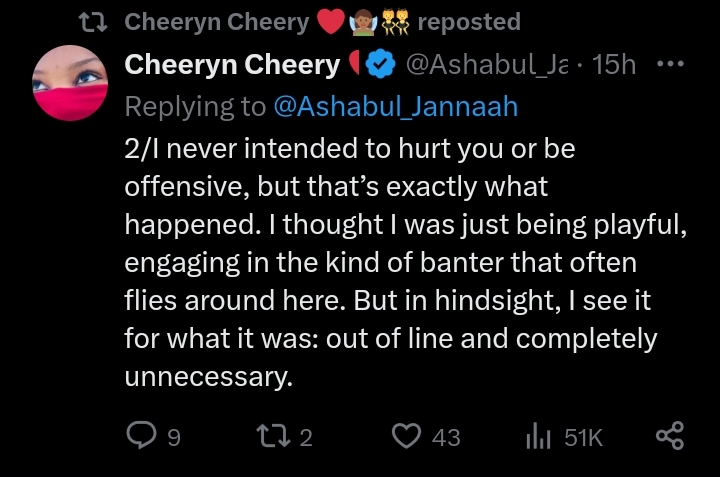Click the bold author name Cheeryn Cheery
The width and height of the screenshot is (720, 477).
pyautogui.click(x=232, y=66)
